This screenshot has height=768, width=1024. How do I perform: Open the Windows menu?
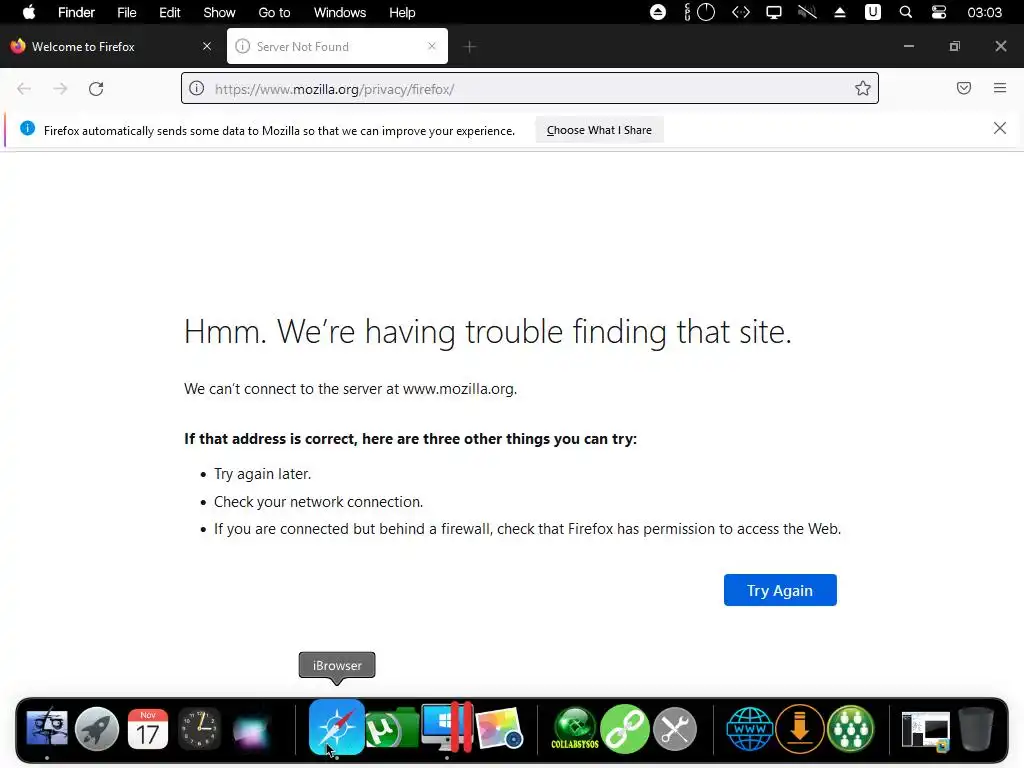pos(340,12)
